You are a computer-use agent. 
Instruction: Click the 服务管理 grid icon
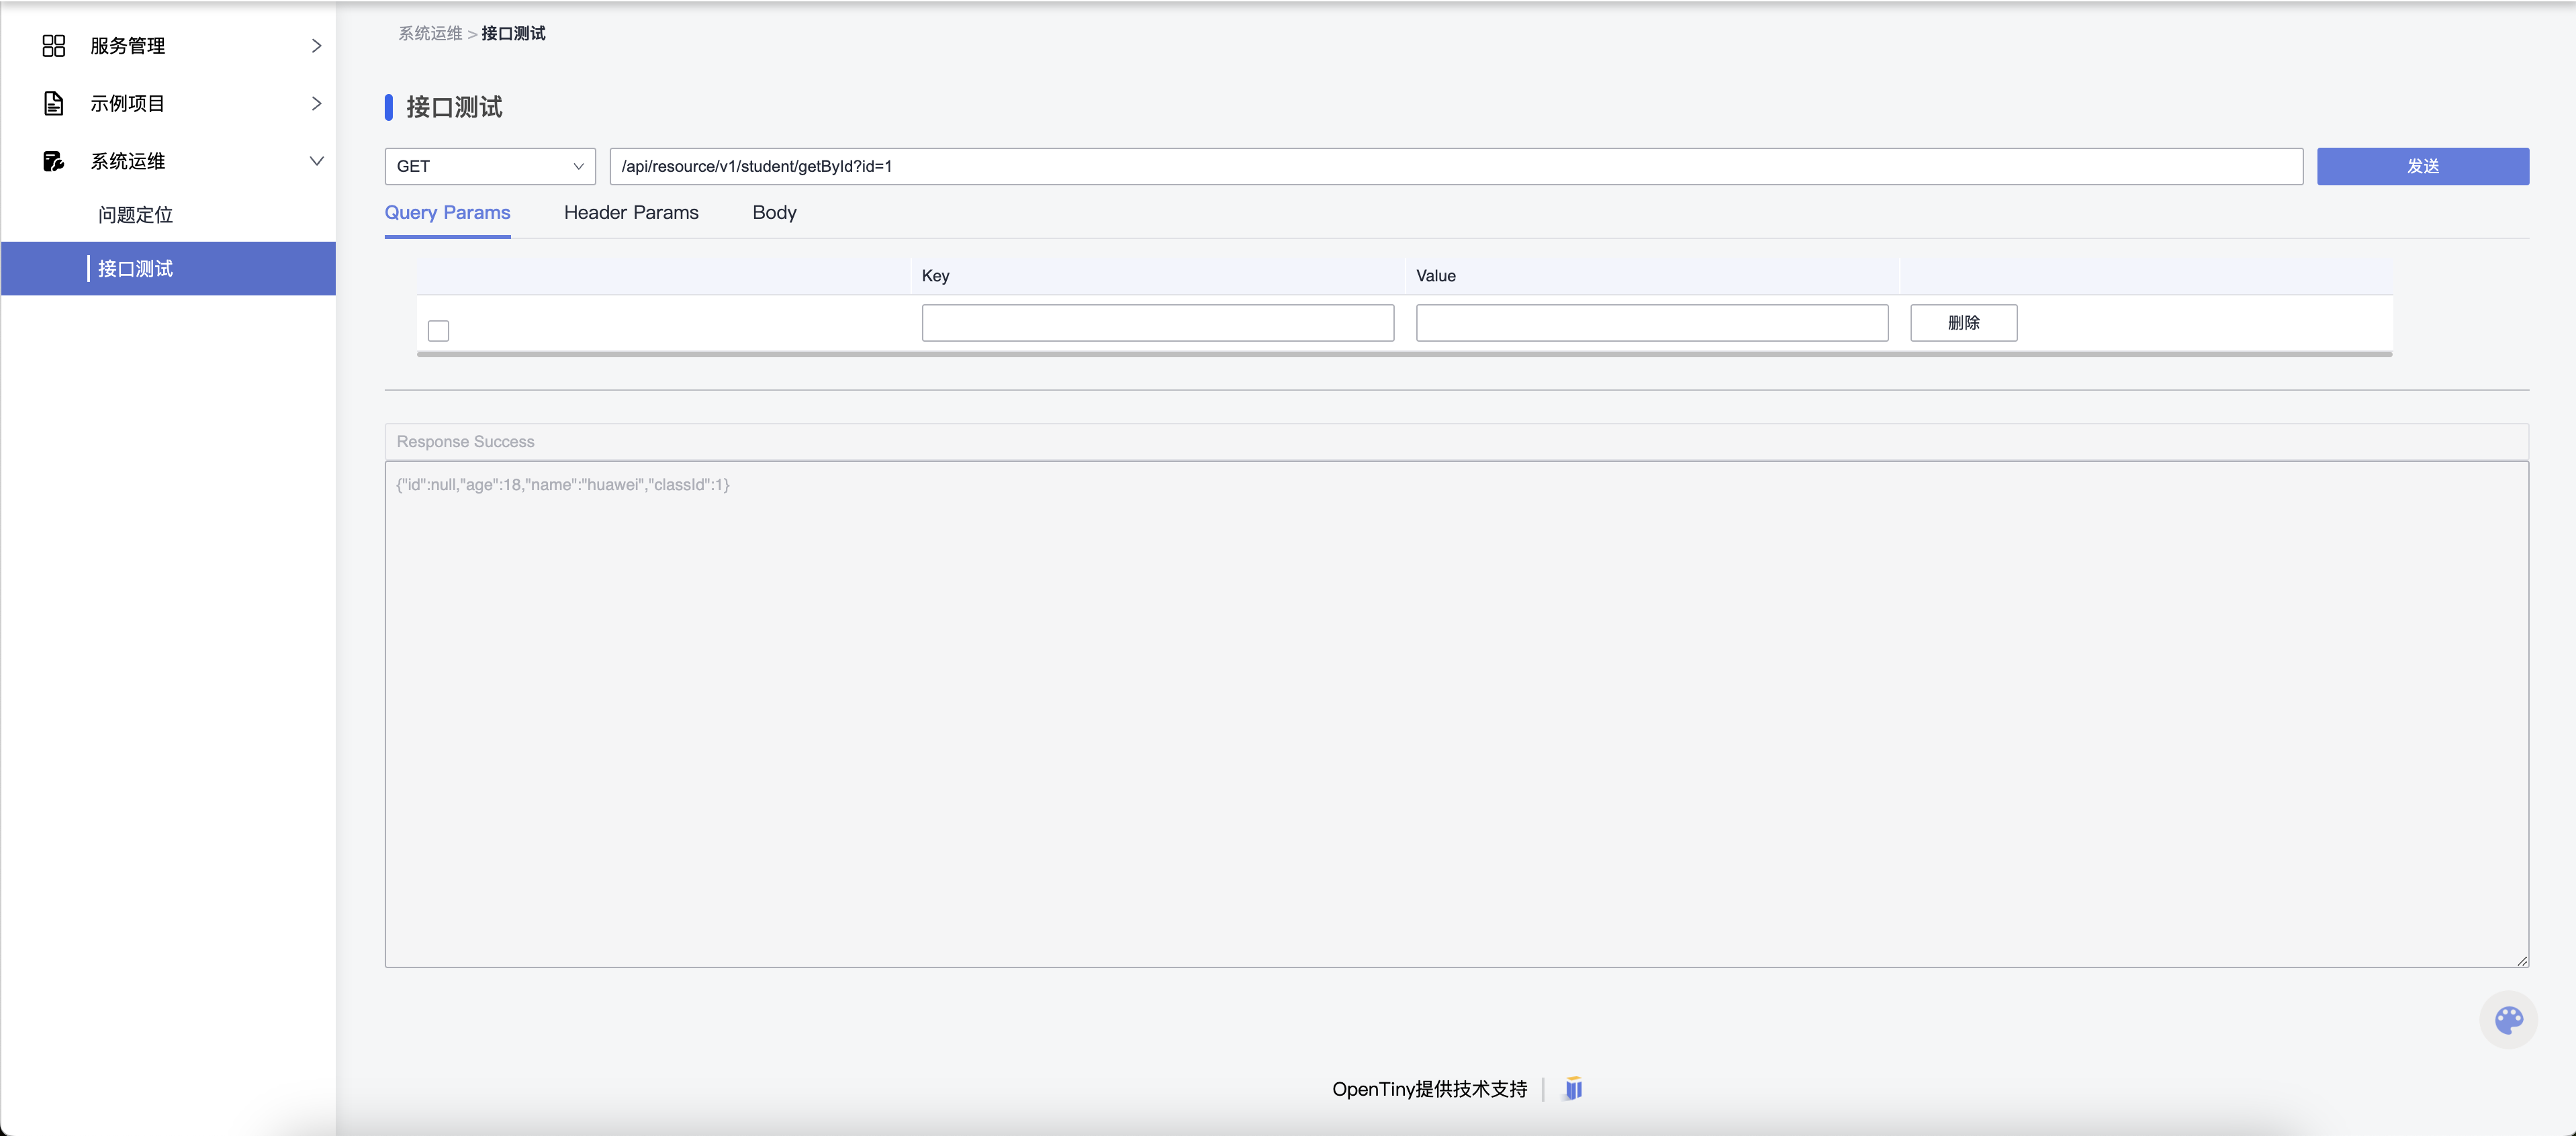[x=54, y=46]
